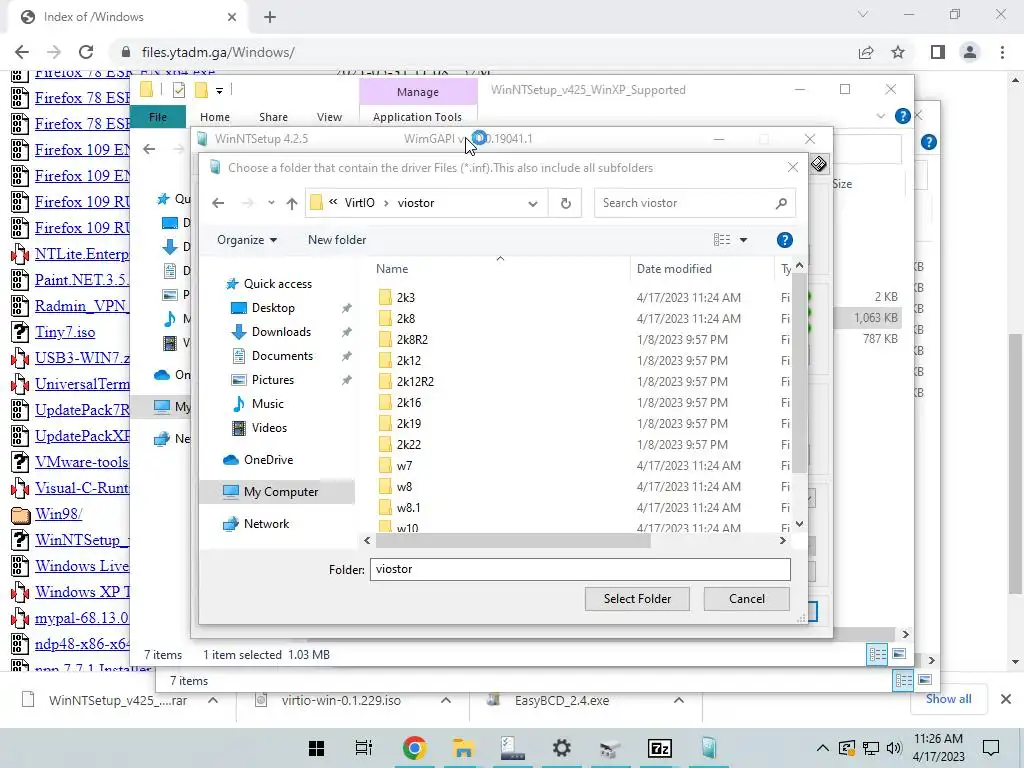Click the Select Folder button
Viewport: 1024px width, 768px height.
pyautogui.click(x=637, y=599)
